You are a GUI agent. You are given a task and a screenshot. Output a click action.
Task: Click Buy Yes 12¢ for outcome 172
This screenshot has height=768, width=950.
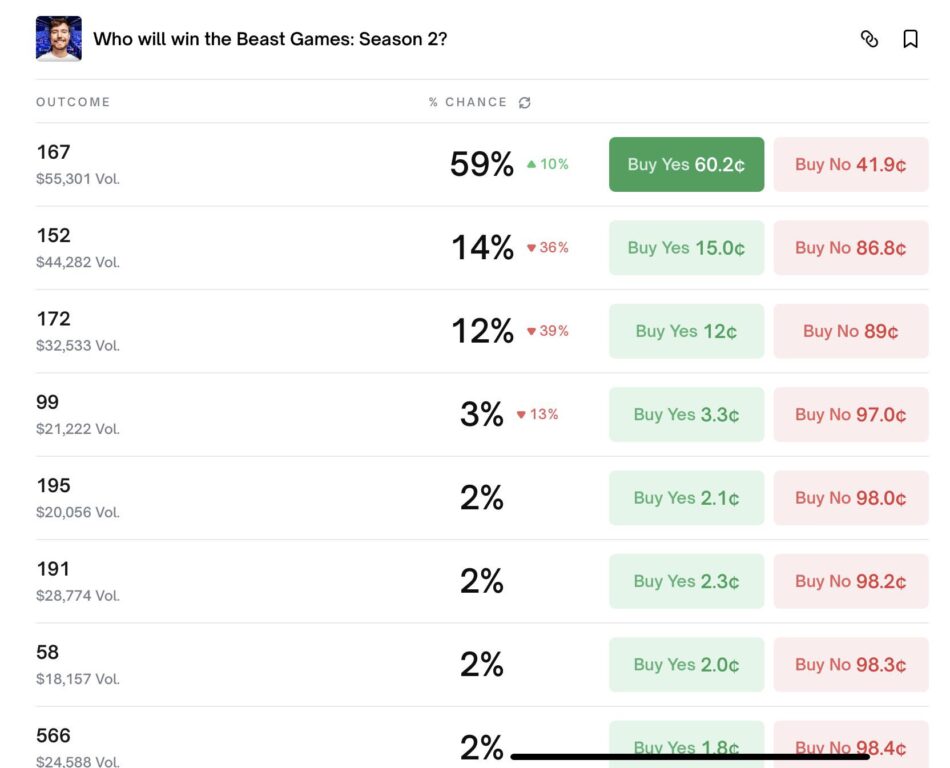(685, 331)
